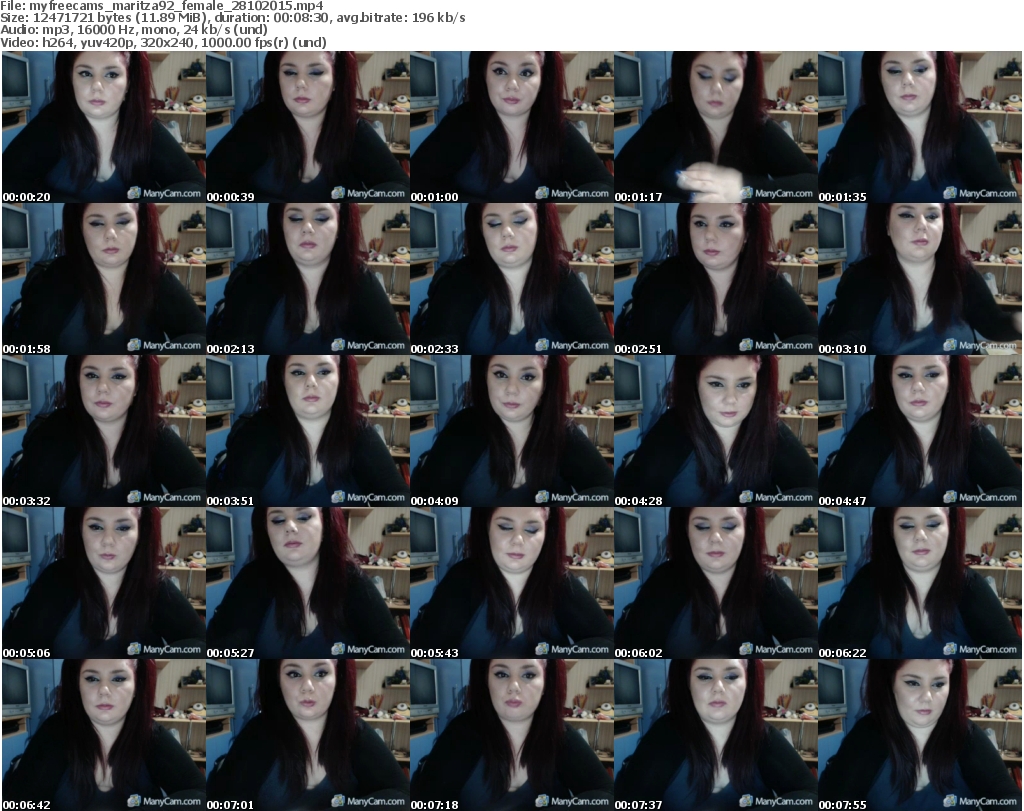
Task: Choose the thumbnail marked 00:06:22
Action: 920,583
